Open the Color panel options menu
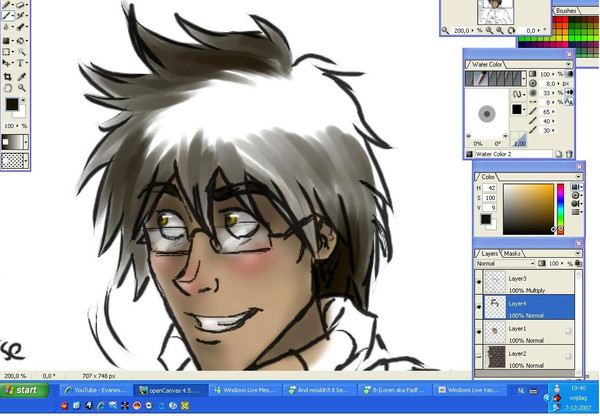Image resolution: width=600 pixels, height=416 pixels. pyautogui.click(x=578, y=176)
